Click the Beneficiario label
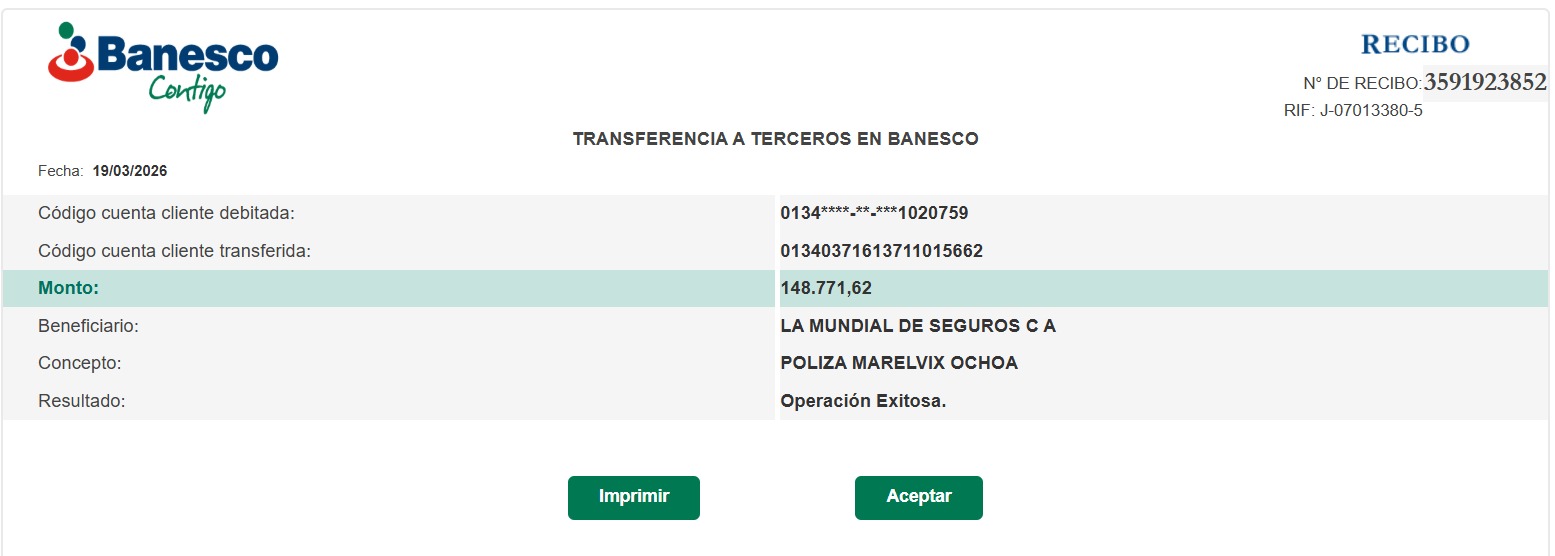This screenshot has height=556, width=1555. pos(88,326)
